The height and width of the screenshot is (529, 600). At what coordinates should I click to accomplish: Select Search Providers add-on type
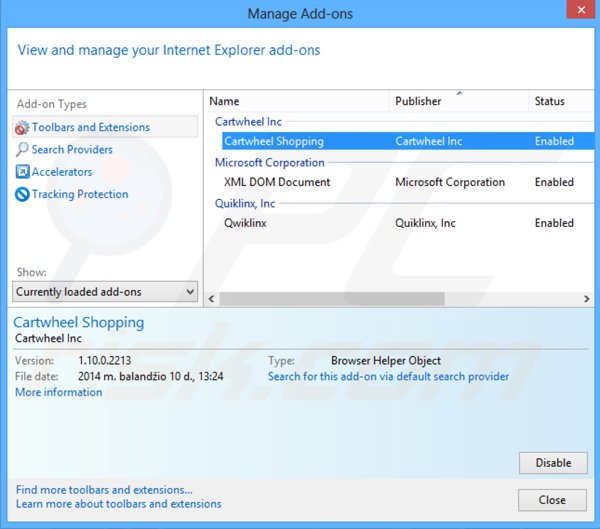[x=72, y=150]
